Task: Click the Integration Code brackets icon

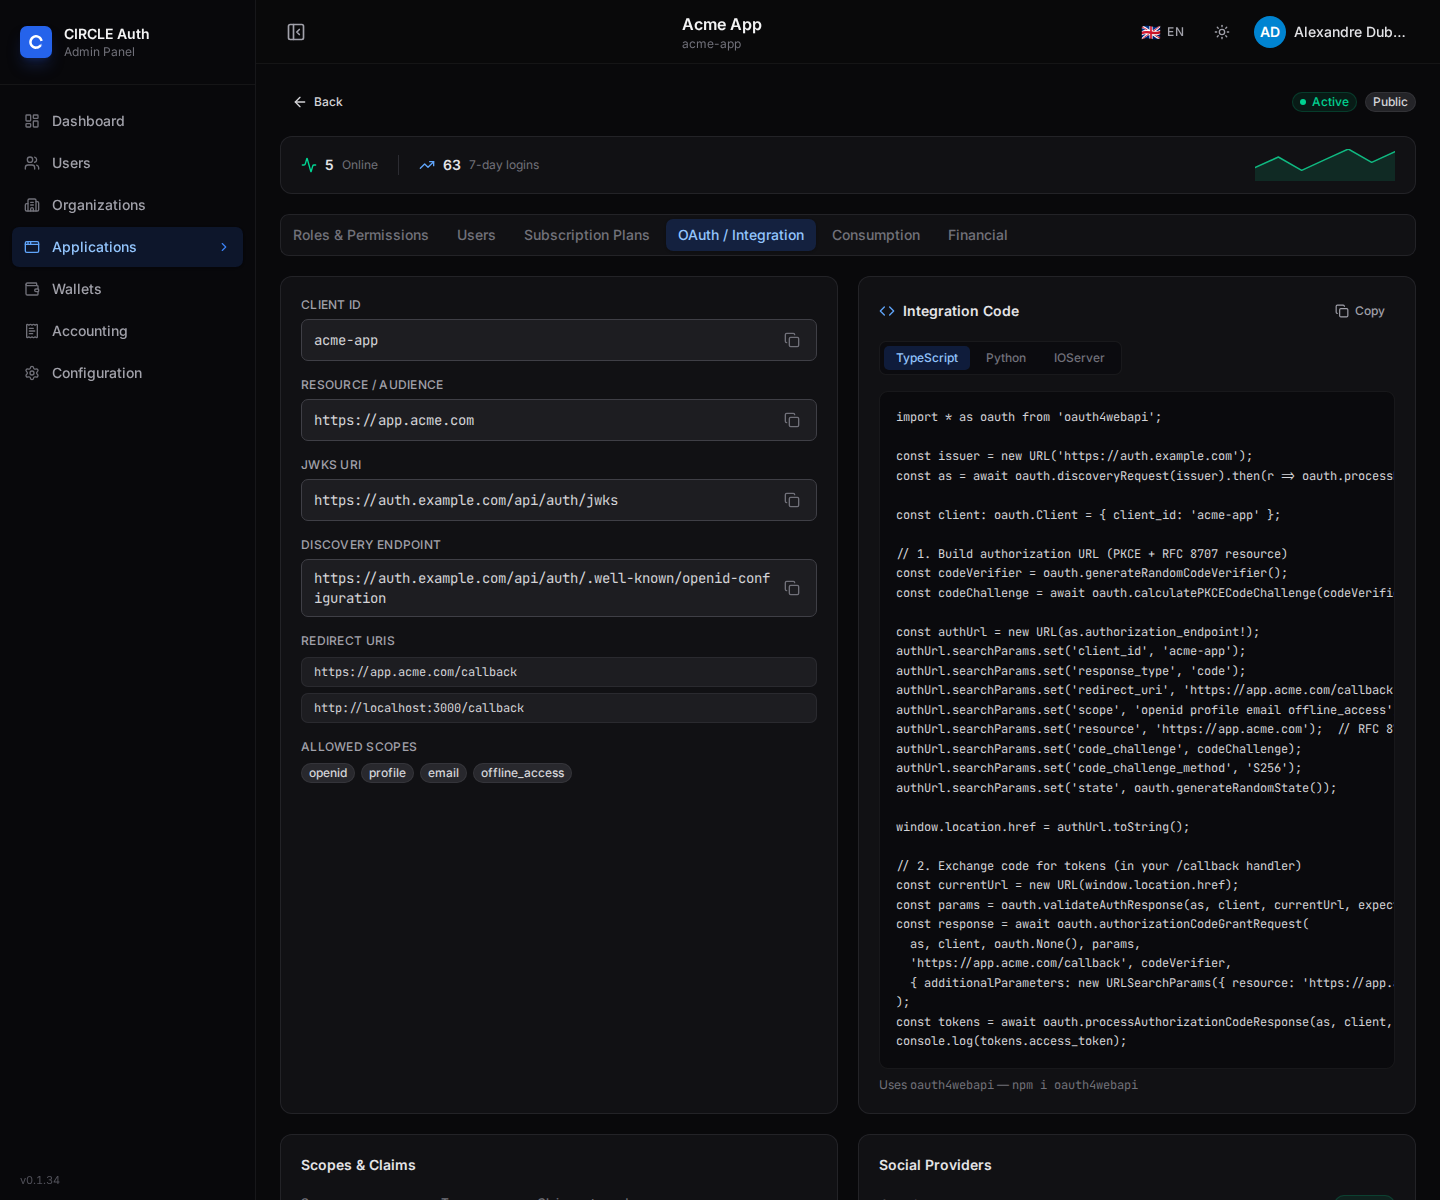Action: coord(887,311)
